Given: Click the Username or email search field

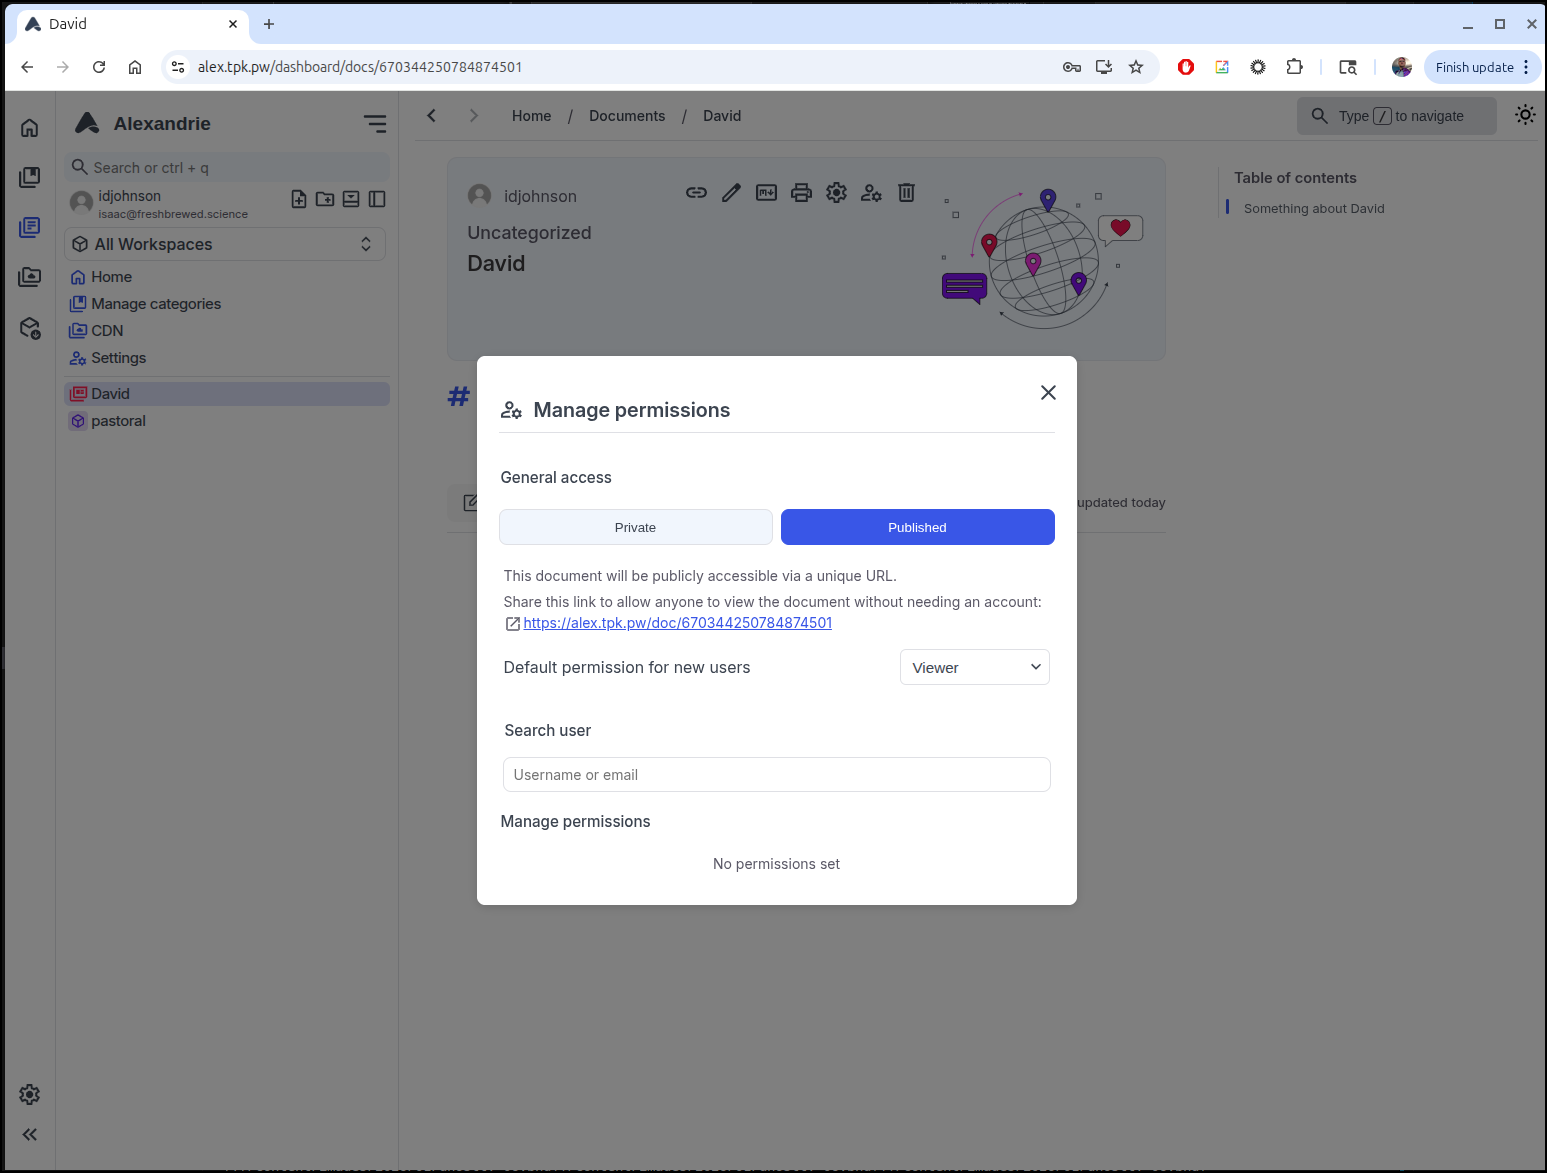Looking at the screenshot, I should [776, 775].
